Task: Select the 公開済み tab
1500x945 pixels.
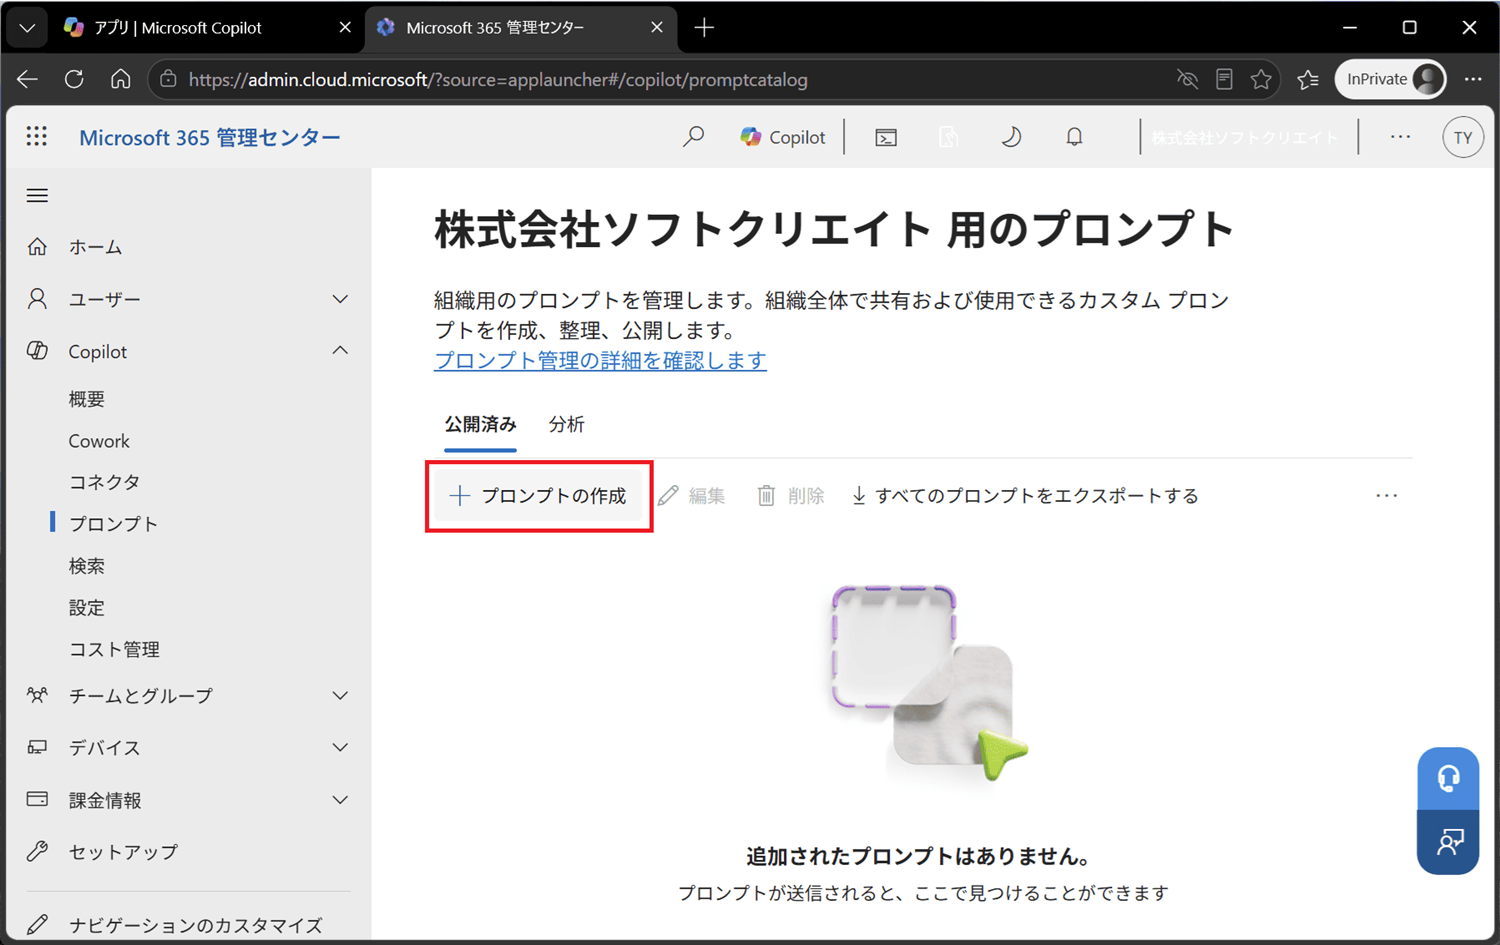Action: click(480, 424)
